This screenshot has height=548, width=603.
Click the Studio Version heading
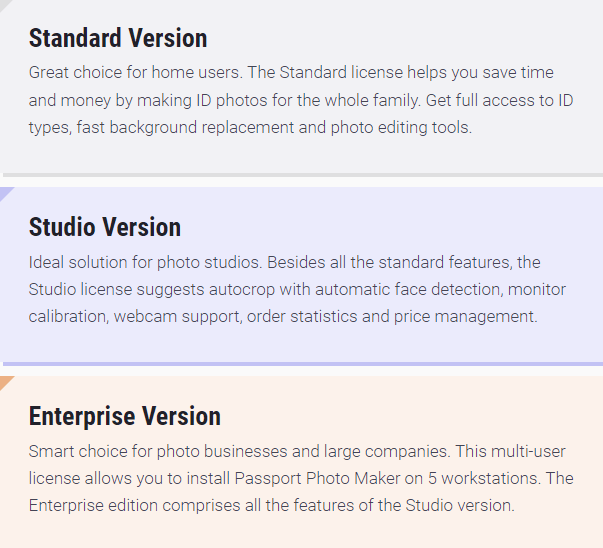point(105,227)
